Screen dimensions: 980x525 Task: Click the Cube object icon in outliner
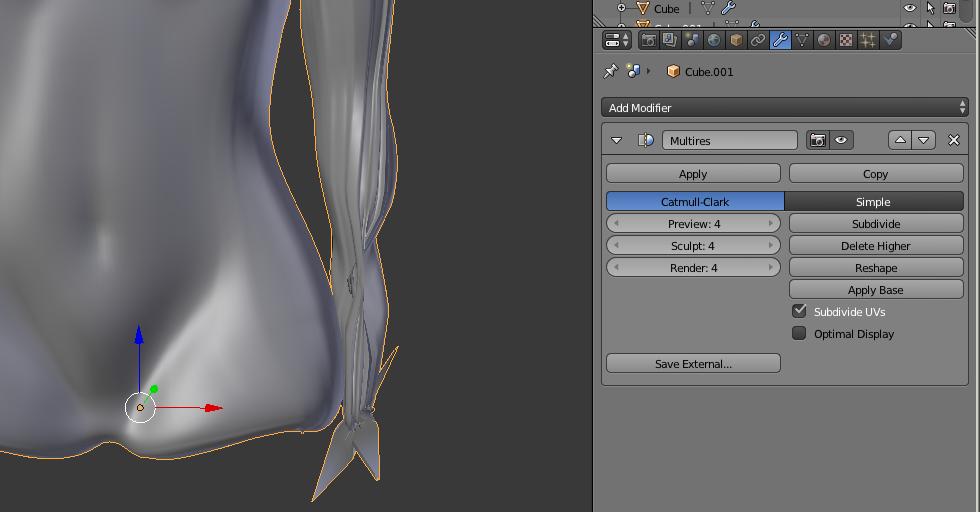642,8
